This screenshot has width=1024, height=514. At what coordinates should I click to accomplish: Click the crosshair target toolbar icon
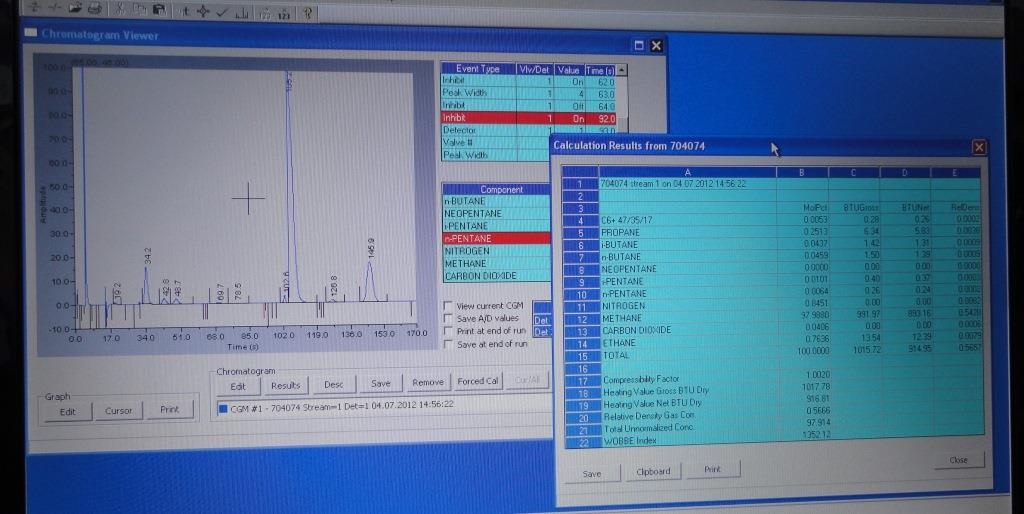pyautogui.click(x=203, y=10)
